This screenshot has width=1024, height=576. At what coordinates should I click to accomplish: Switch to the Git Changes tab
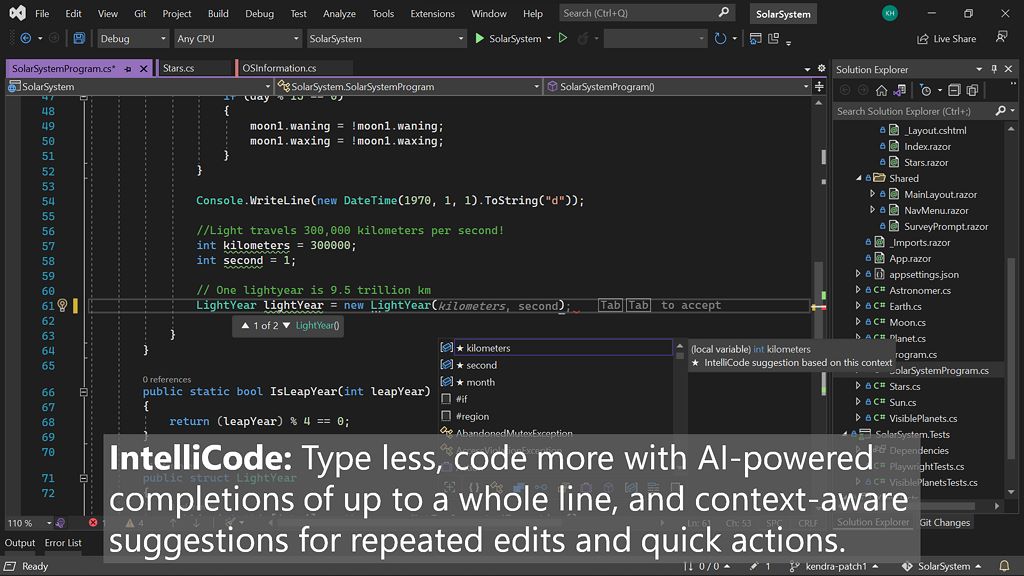tap(944, 522)
